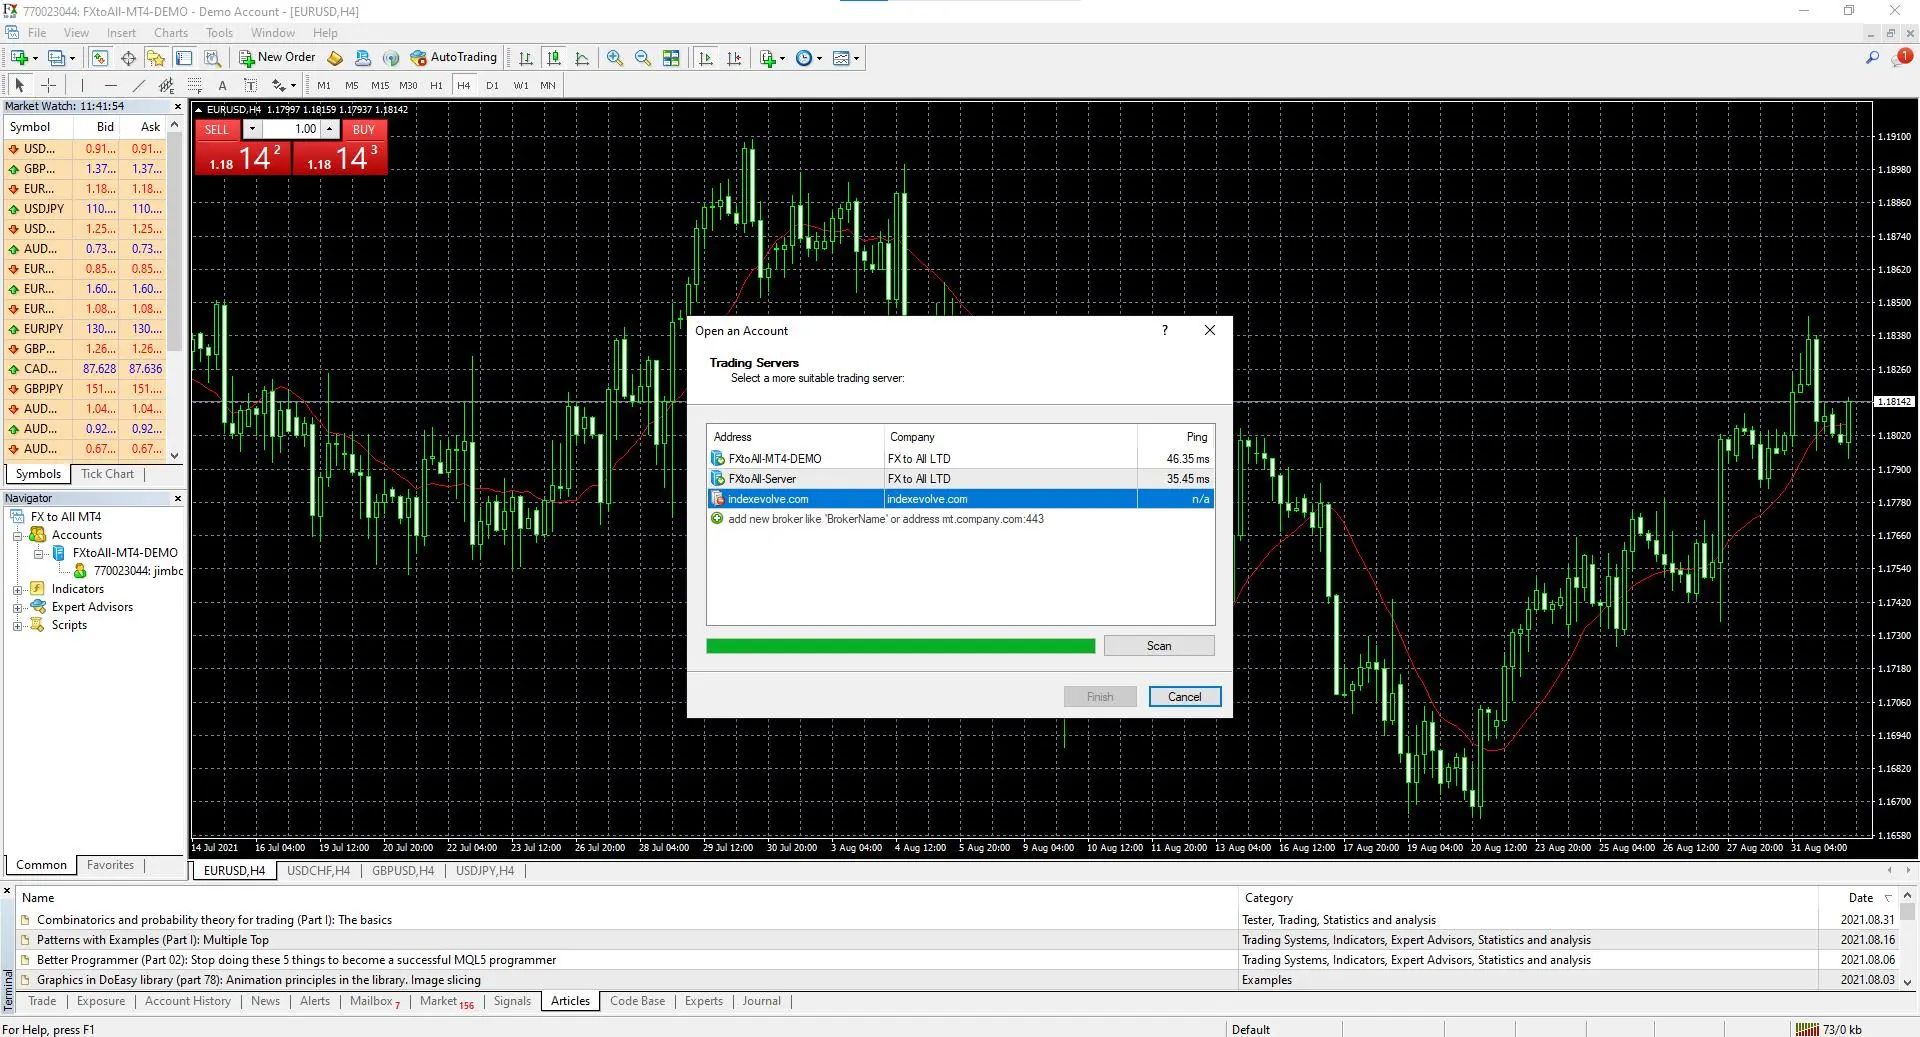Switch chart to bar chart icon

[526, 58]
